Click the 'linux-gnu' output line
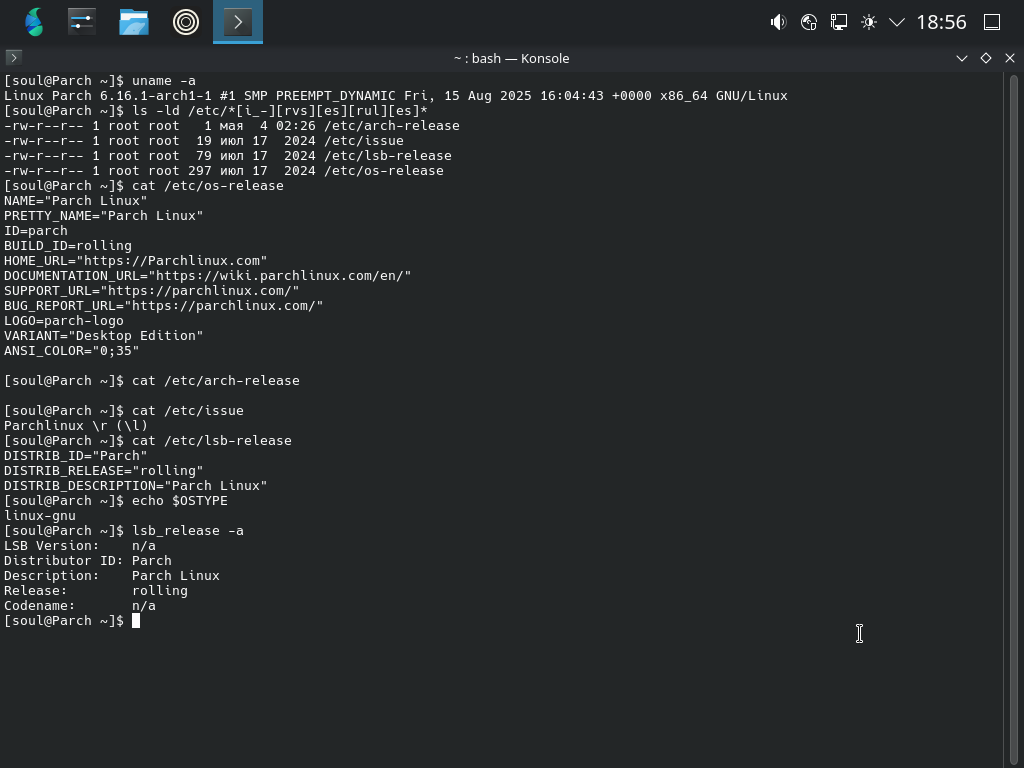Screen dimensions: 1024x768 click(40, 517)
